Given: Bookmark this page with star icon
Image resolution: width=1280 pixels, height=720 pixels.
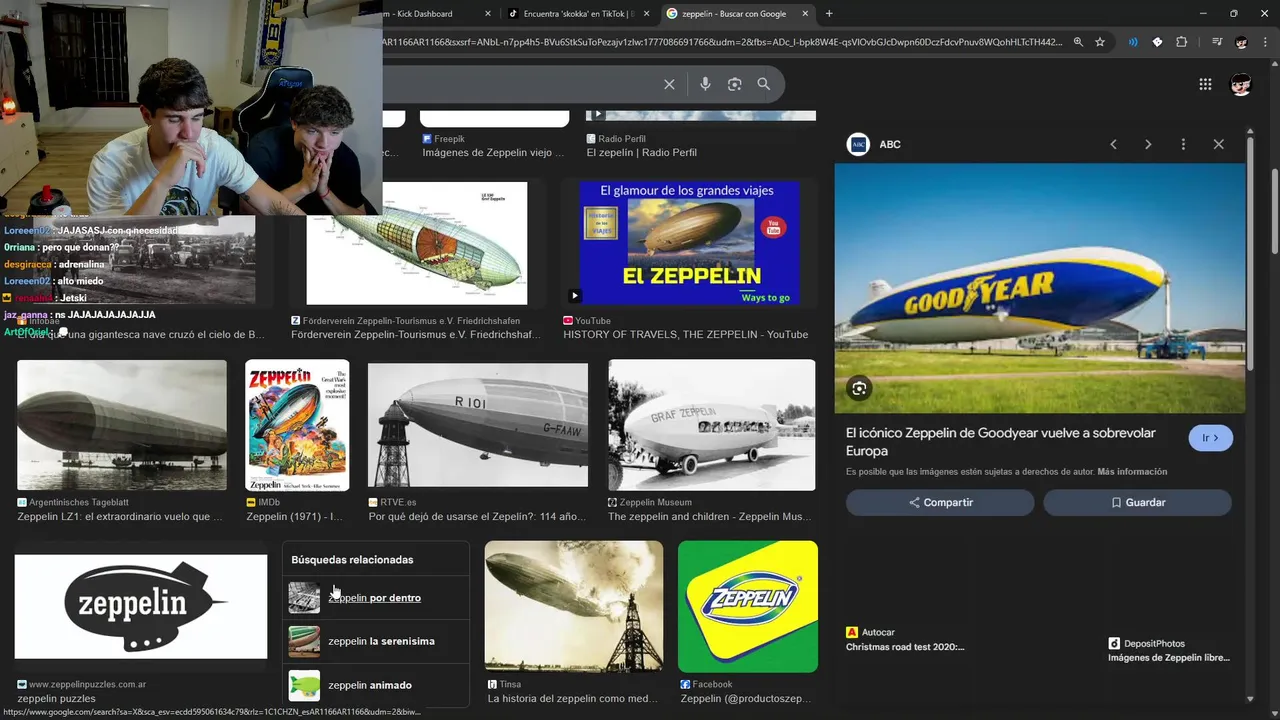Looking at the screenshot, I should tap(1100, 42).
